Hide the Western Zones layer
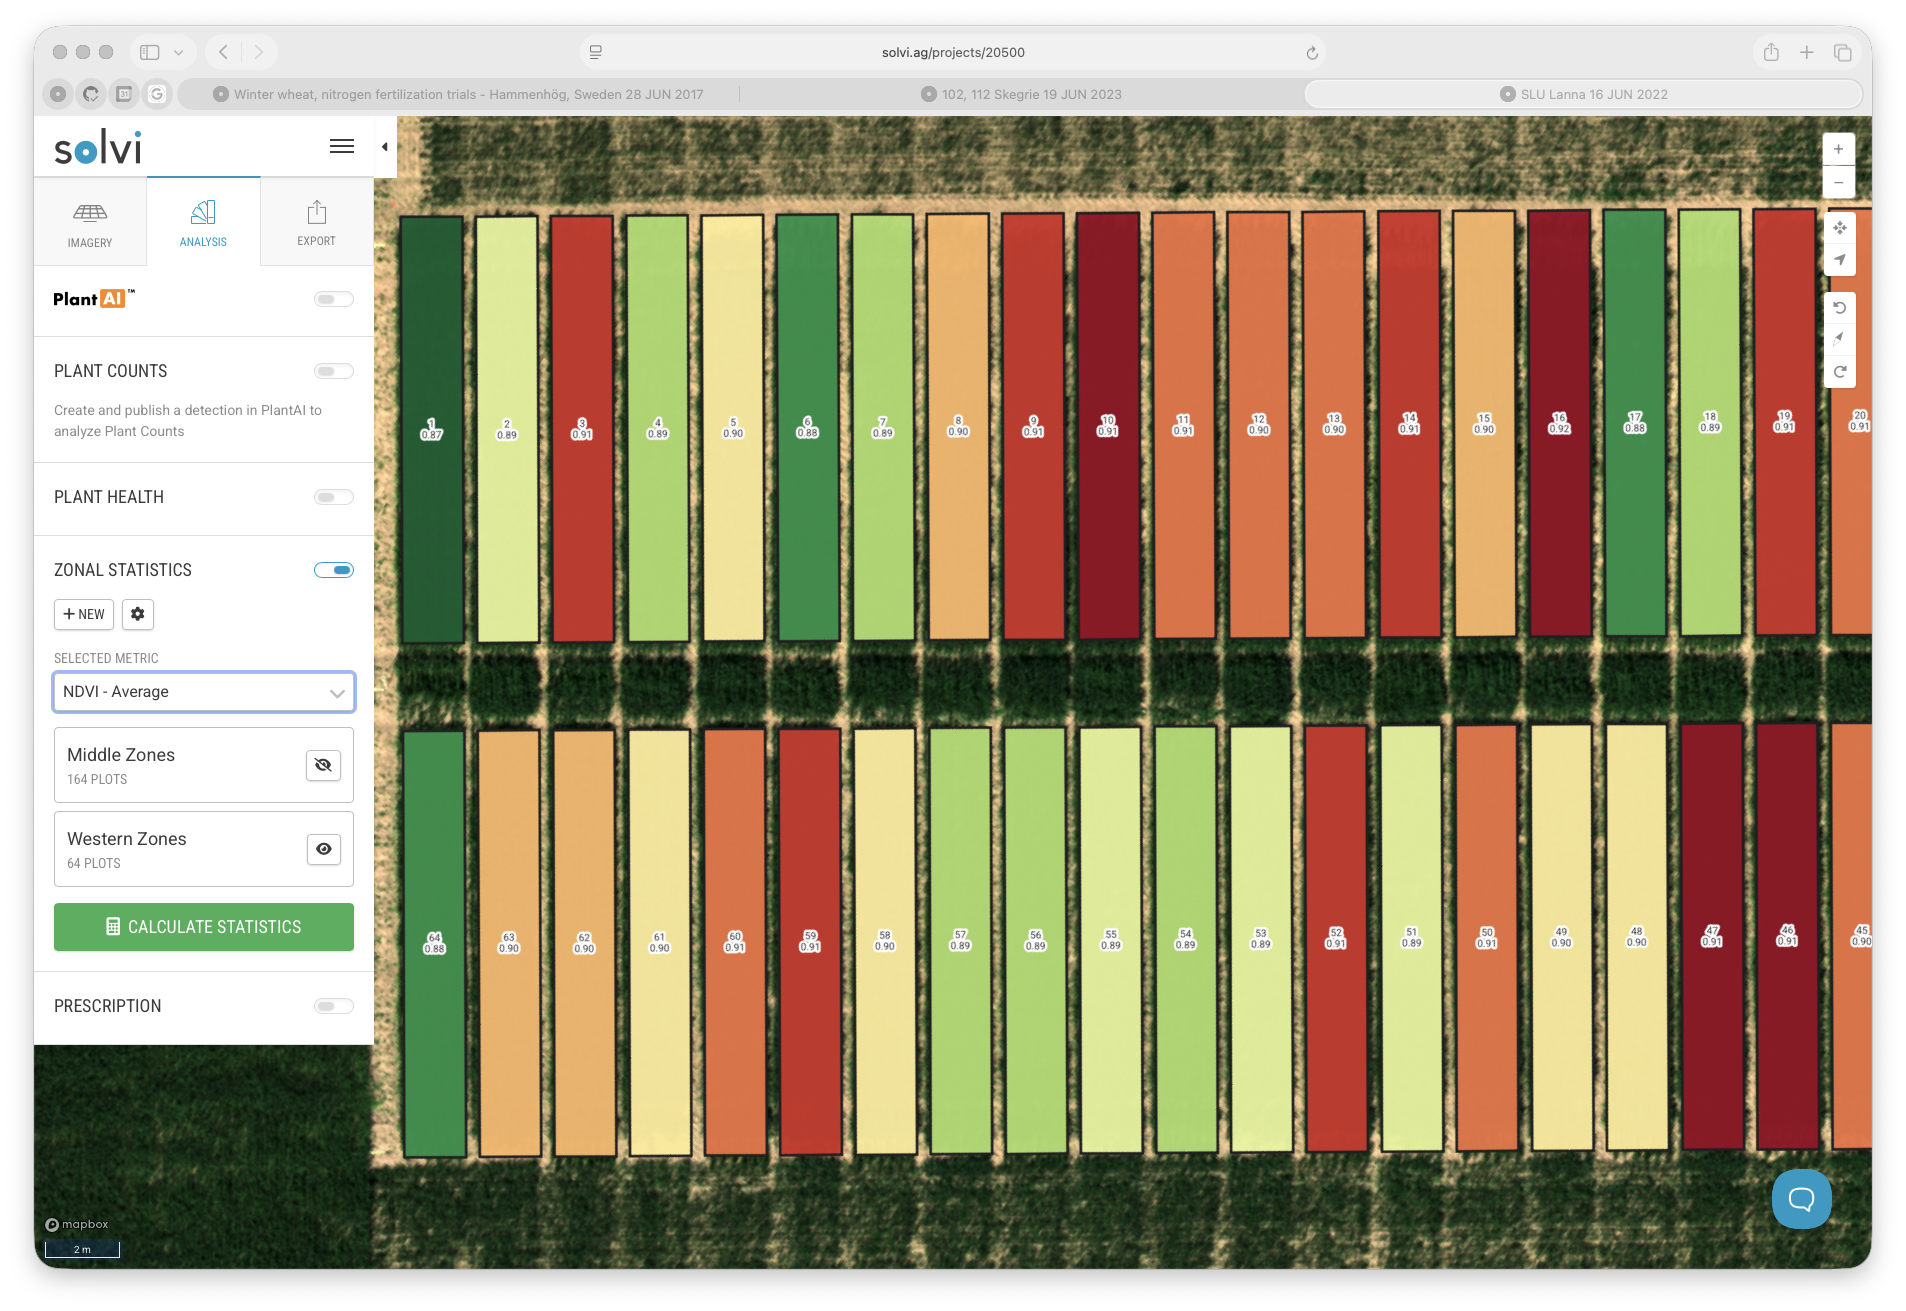Viewport: 1906px width, 1311px height. coord(323,849)
